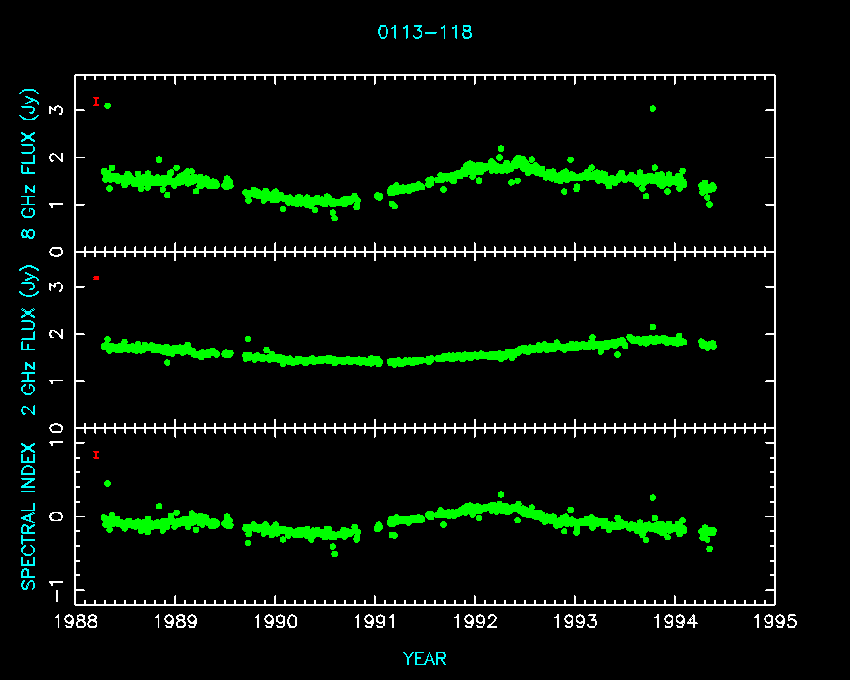
Task: Click the 1989 year tick label
Action: click(176, 622)
